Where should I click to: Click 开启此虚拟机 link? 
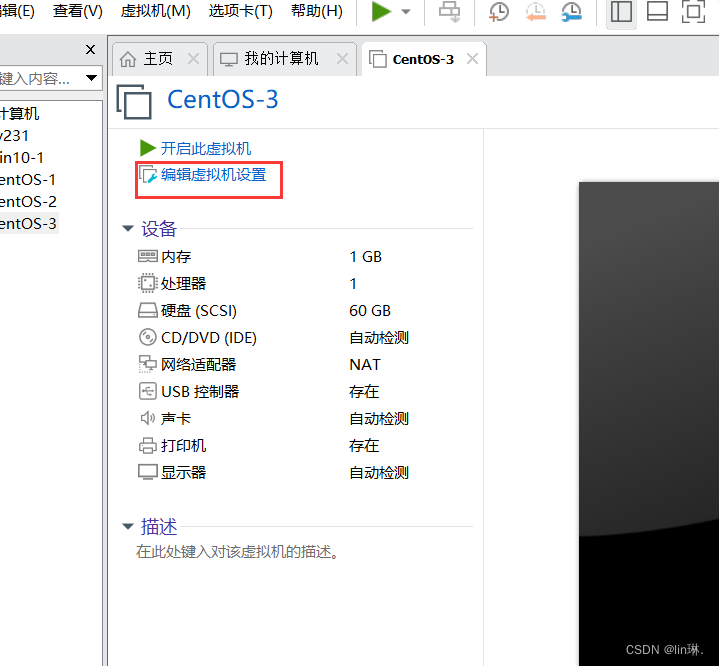(206, 149)
